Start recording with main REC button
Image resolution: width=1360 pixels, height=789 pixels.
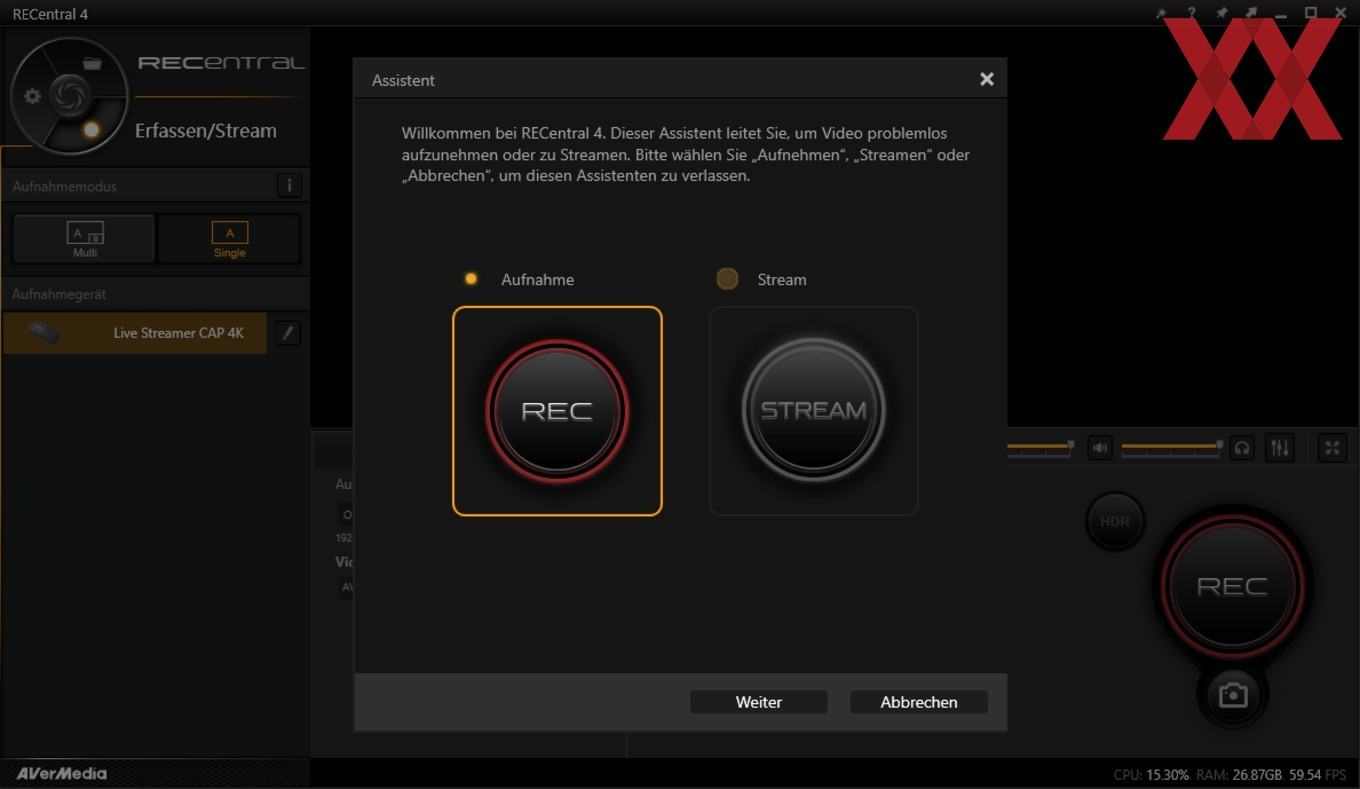(x=1232, y=586)
